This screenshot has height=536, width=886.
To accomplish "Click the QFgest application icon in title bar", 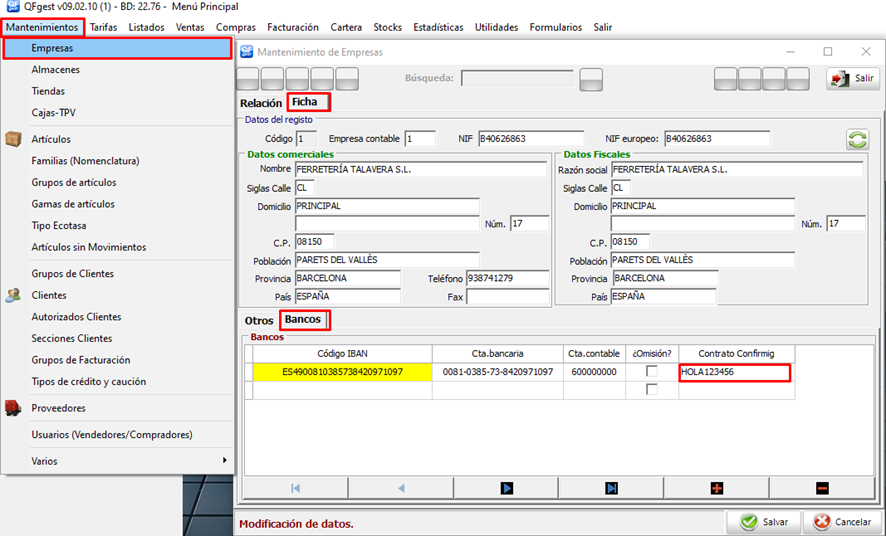I will pyautogui.click(x=12, y=7).
